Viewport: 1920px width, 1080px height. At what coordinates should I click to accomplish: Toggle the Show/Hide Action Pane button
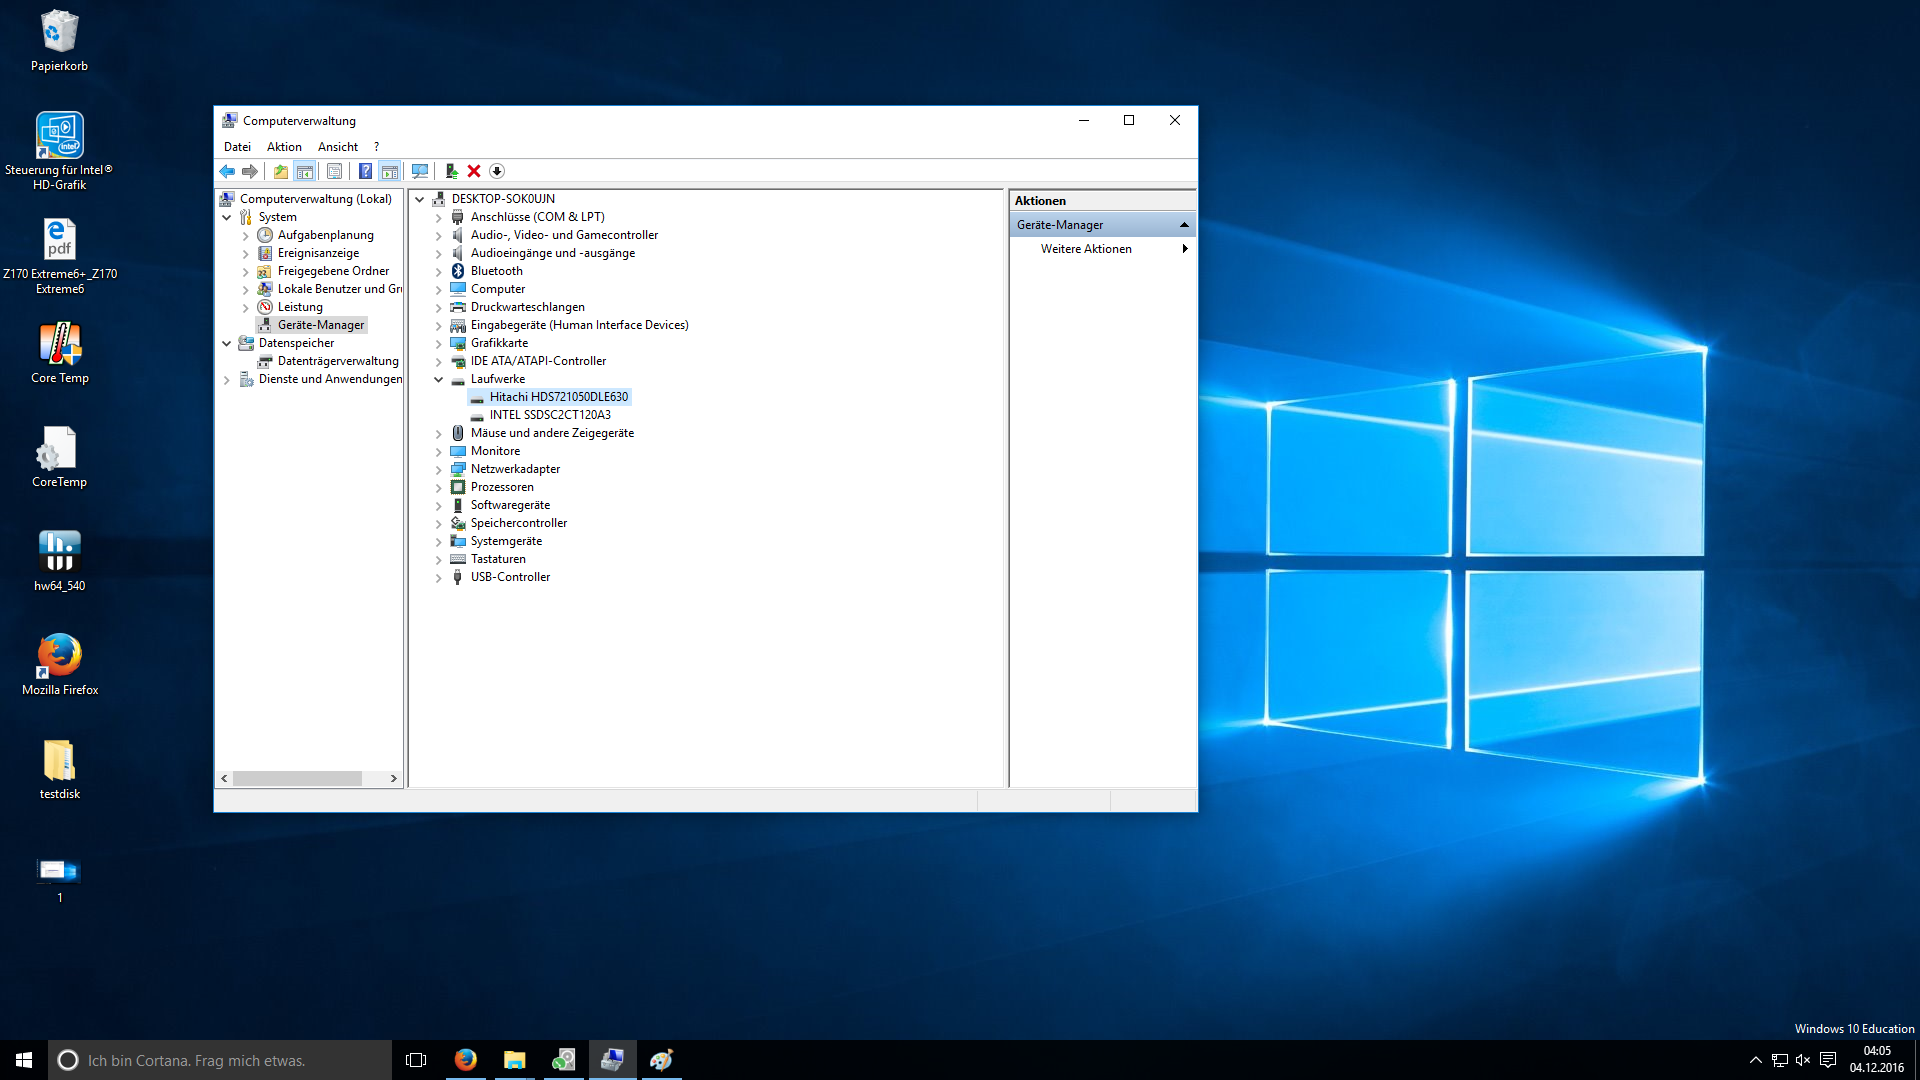pos(390,171)
